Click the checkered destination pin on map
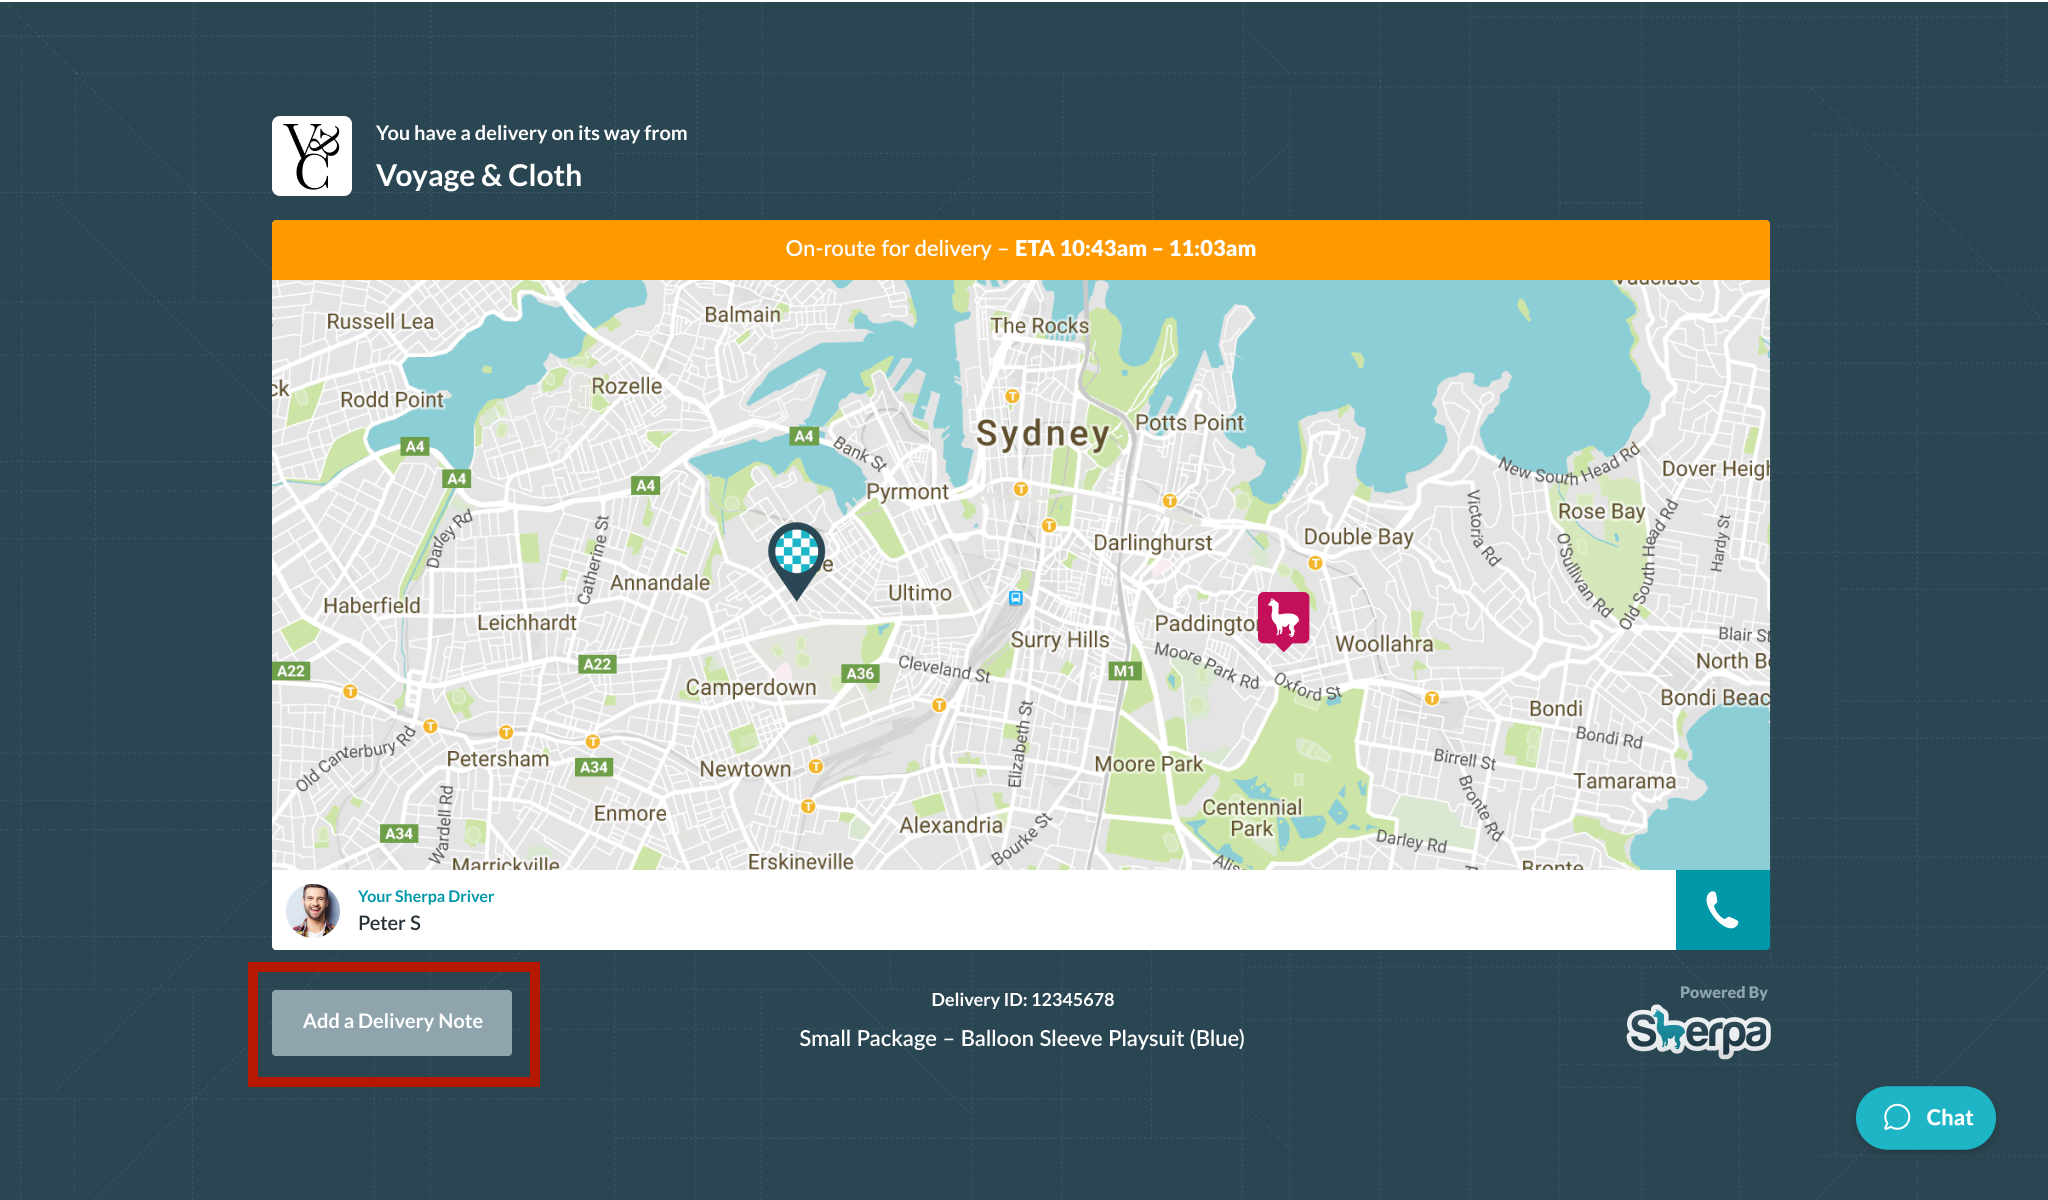The width and height of the screenshot is (2048, 1200). coord(796,553)
